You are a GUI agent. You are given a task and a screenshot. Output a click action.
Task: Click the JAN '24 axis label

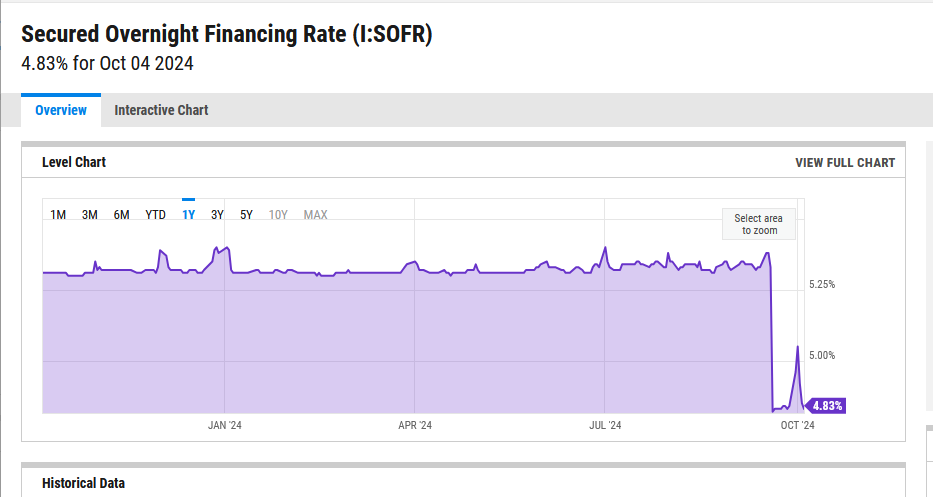(225, 425)
